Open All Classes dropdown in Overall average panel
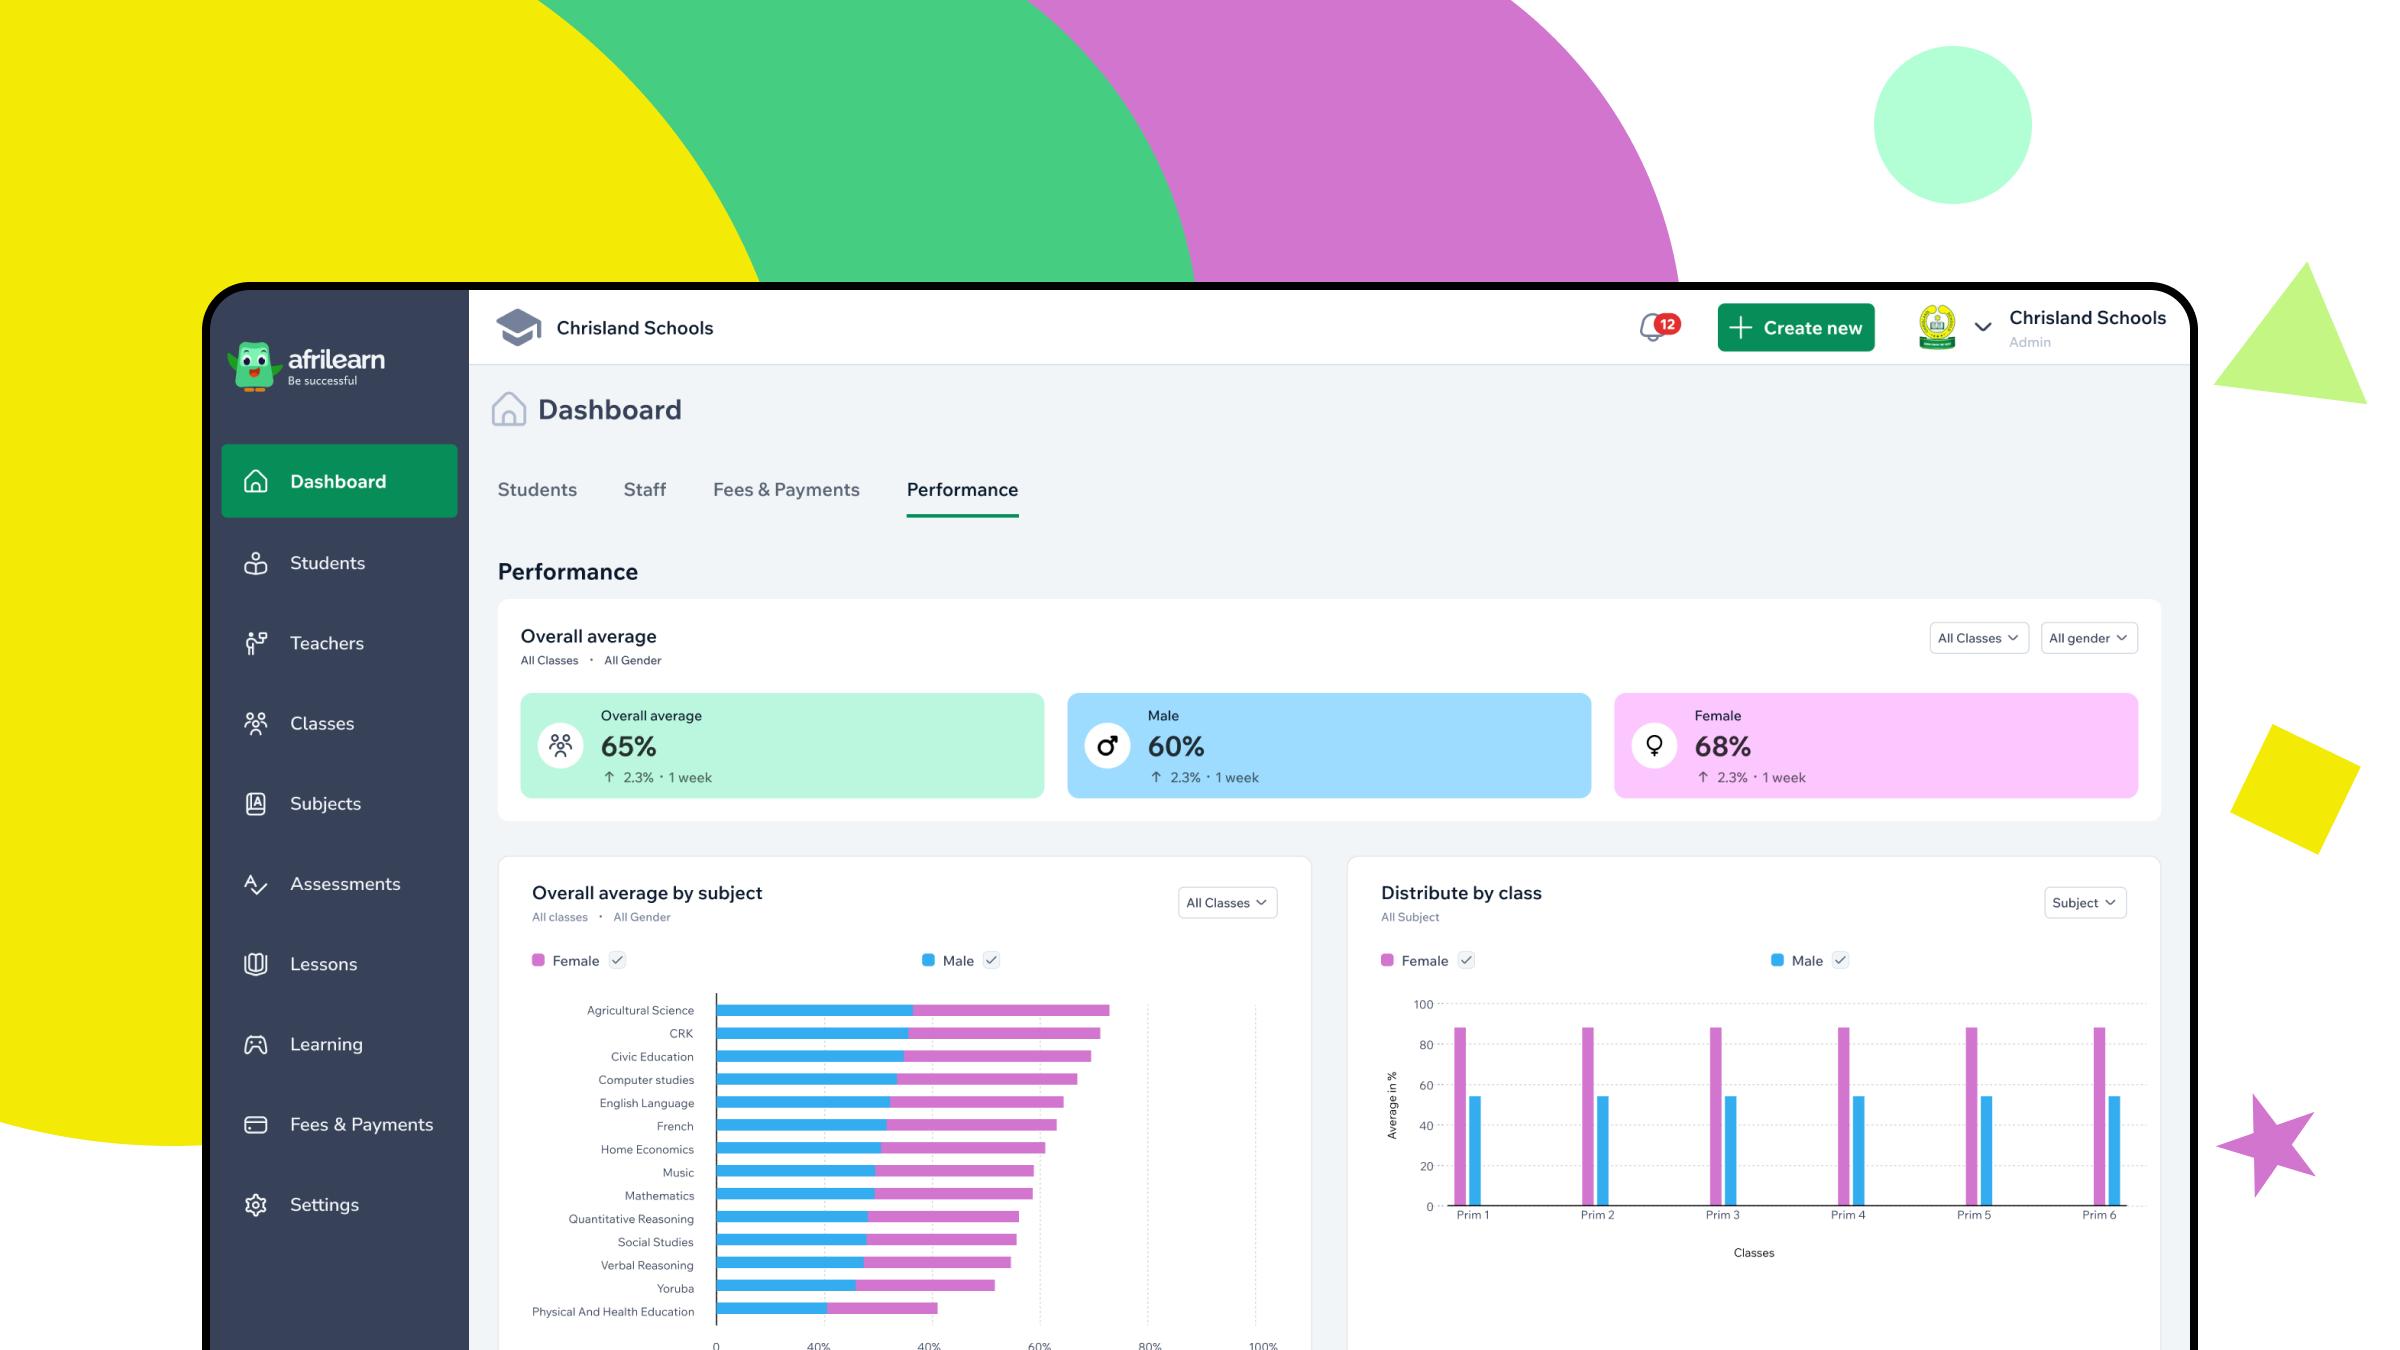Viewport: 2400px width, 1350px height. pos(1978,638)
